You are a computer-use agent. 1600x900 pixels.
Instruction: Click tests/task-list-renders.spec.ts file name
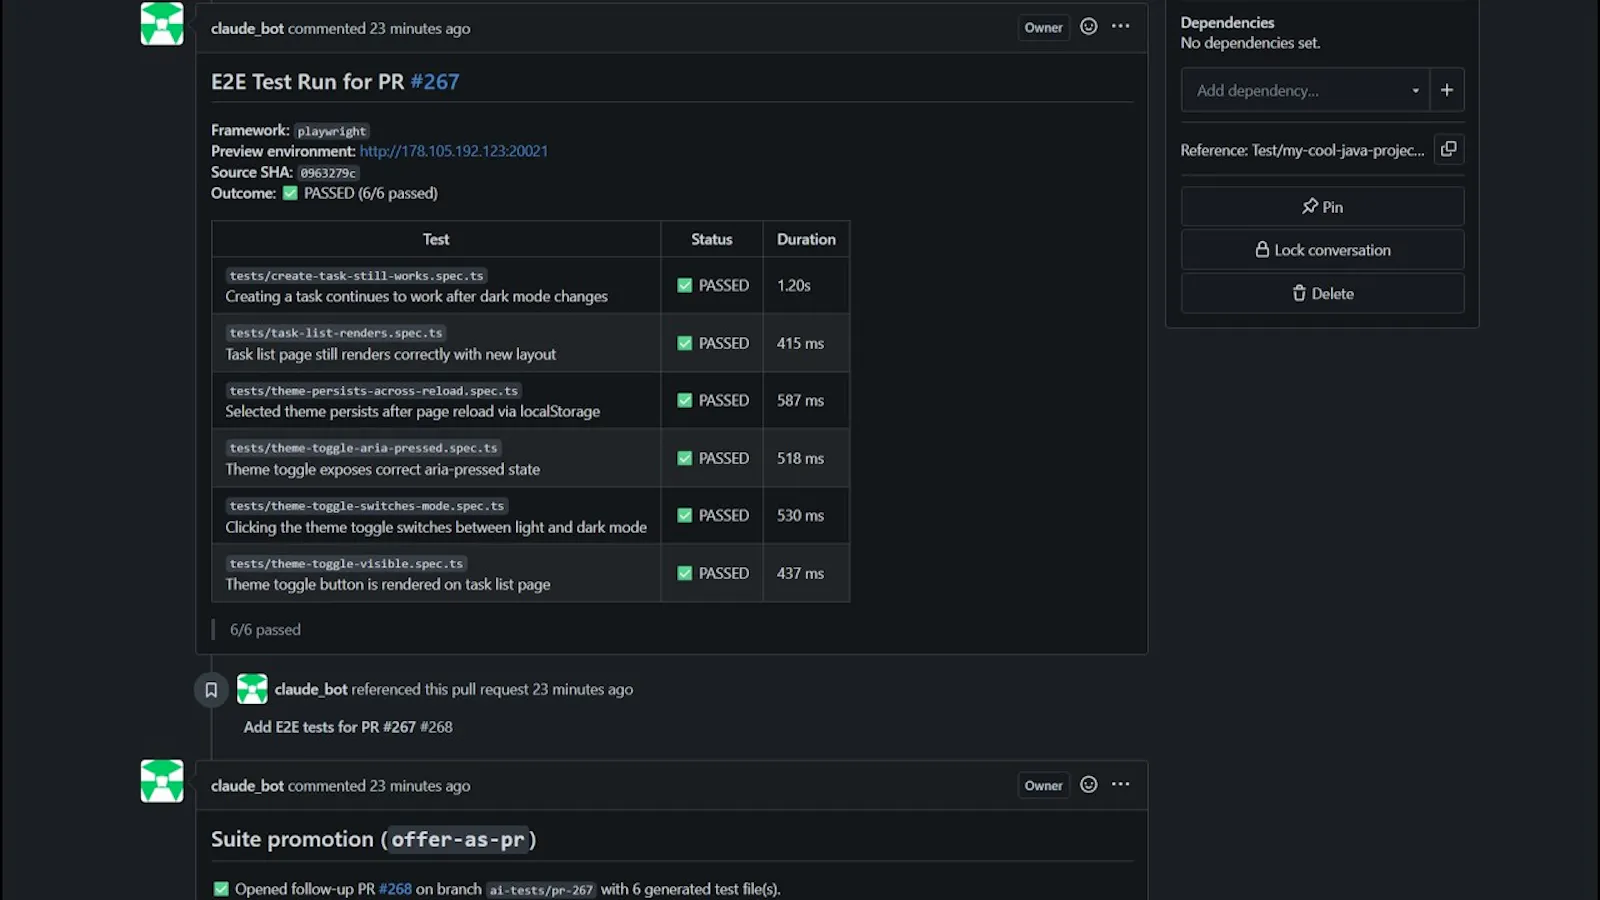pyautogui.click(x=336, y=333)
